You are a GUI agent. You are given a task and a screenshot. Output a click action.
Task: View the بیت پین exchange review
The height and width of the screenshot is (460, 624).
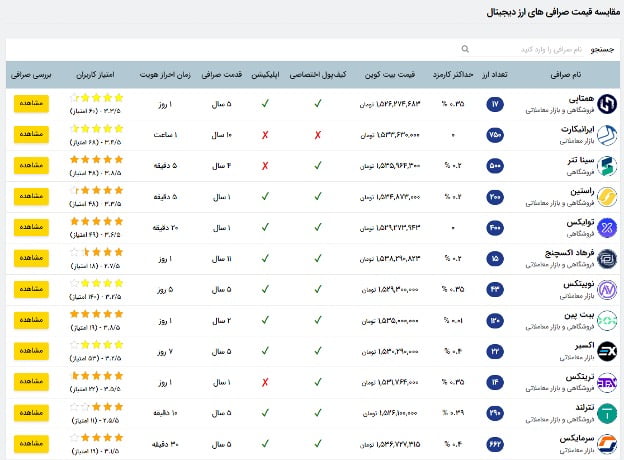31,320
